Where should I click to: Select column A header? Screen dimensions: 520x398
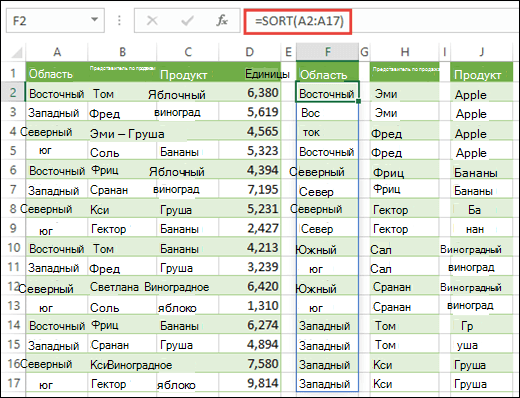point(57,52)
